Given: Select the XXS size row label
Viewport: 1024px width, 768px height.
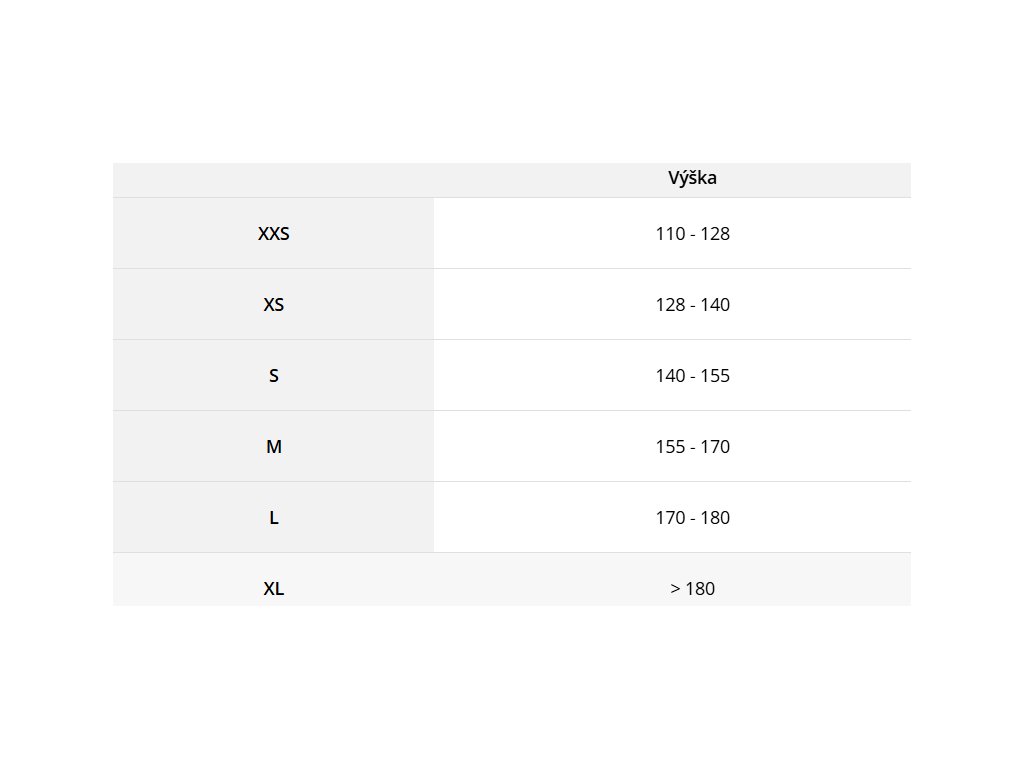Looking at the screenshot, I should click(x=274, y=234).
